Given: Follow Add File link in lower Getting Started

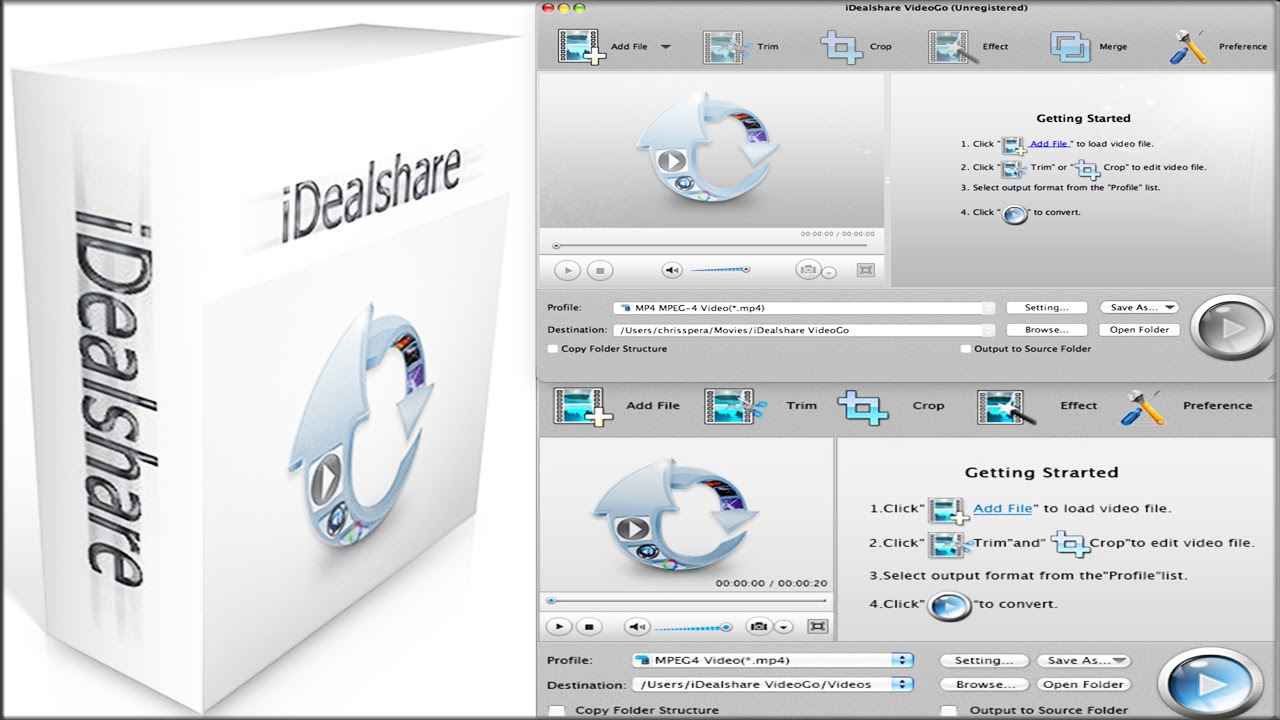Looking at the screenshot, I should 1002,508.
